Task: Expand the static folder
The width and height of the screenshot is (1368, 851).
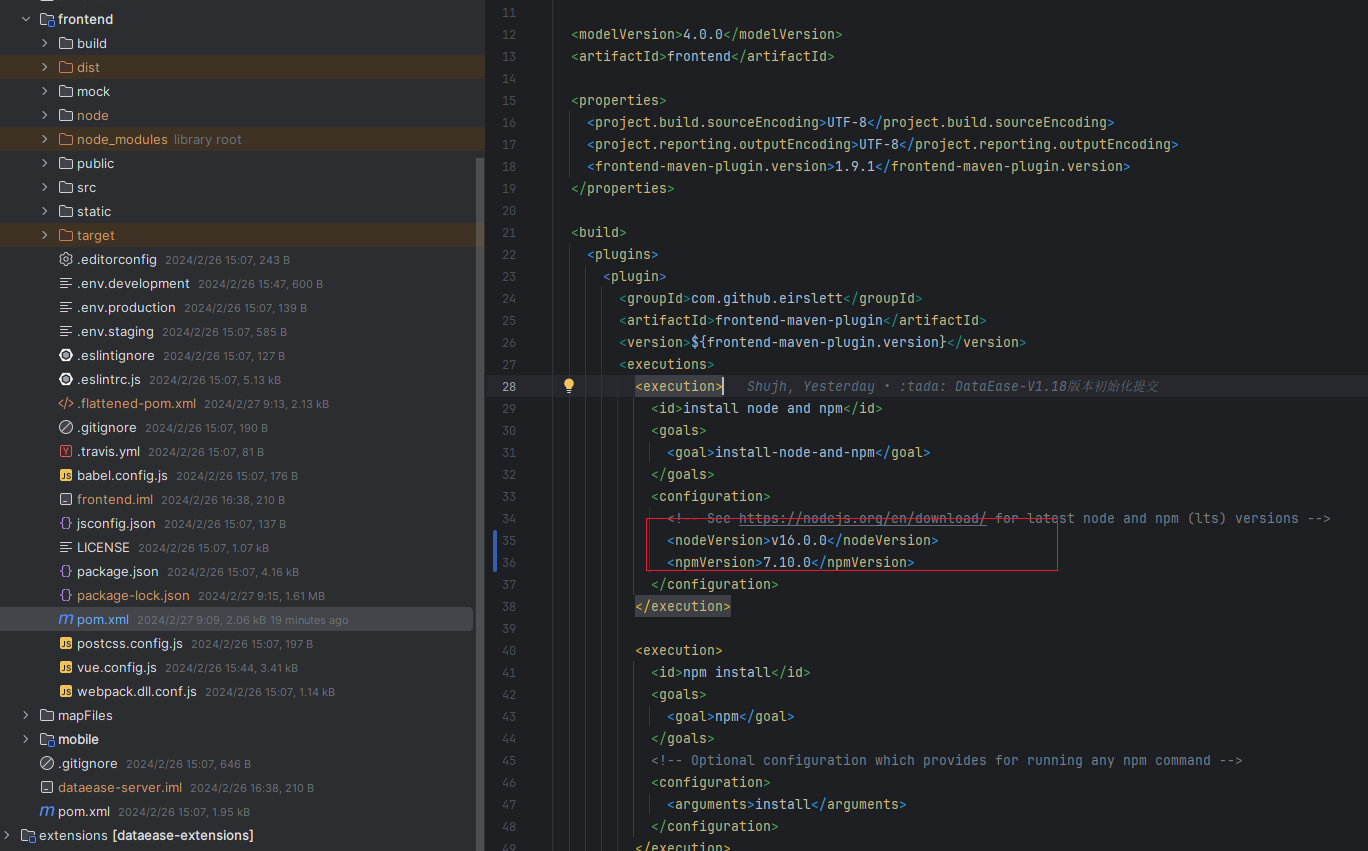Action: point(45,211)
